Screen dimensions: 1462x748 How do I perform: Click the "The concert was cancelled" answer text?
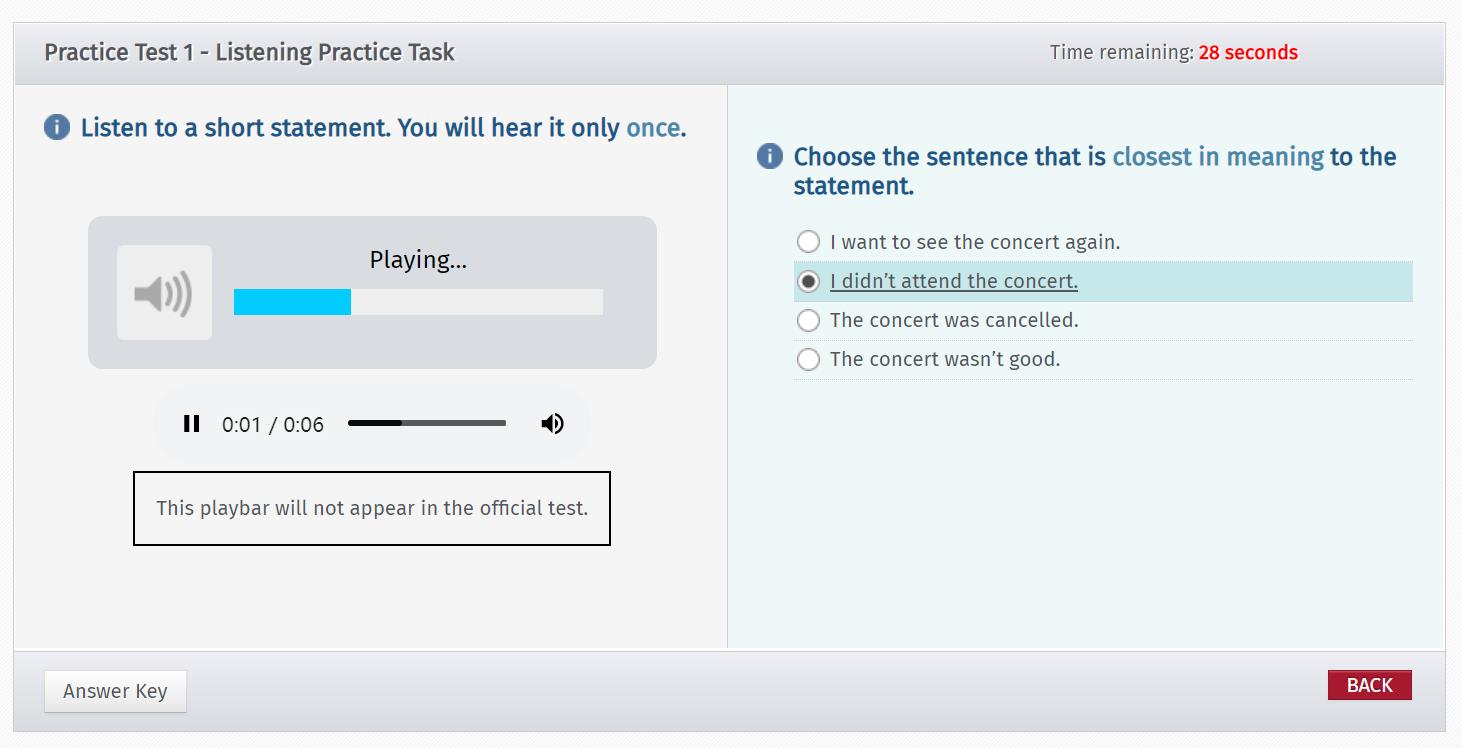pyautogui.click(x=954, y=321)
